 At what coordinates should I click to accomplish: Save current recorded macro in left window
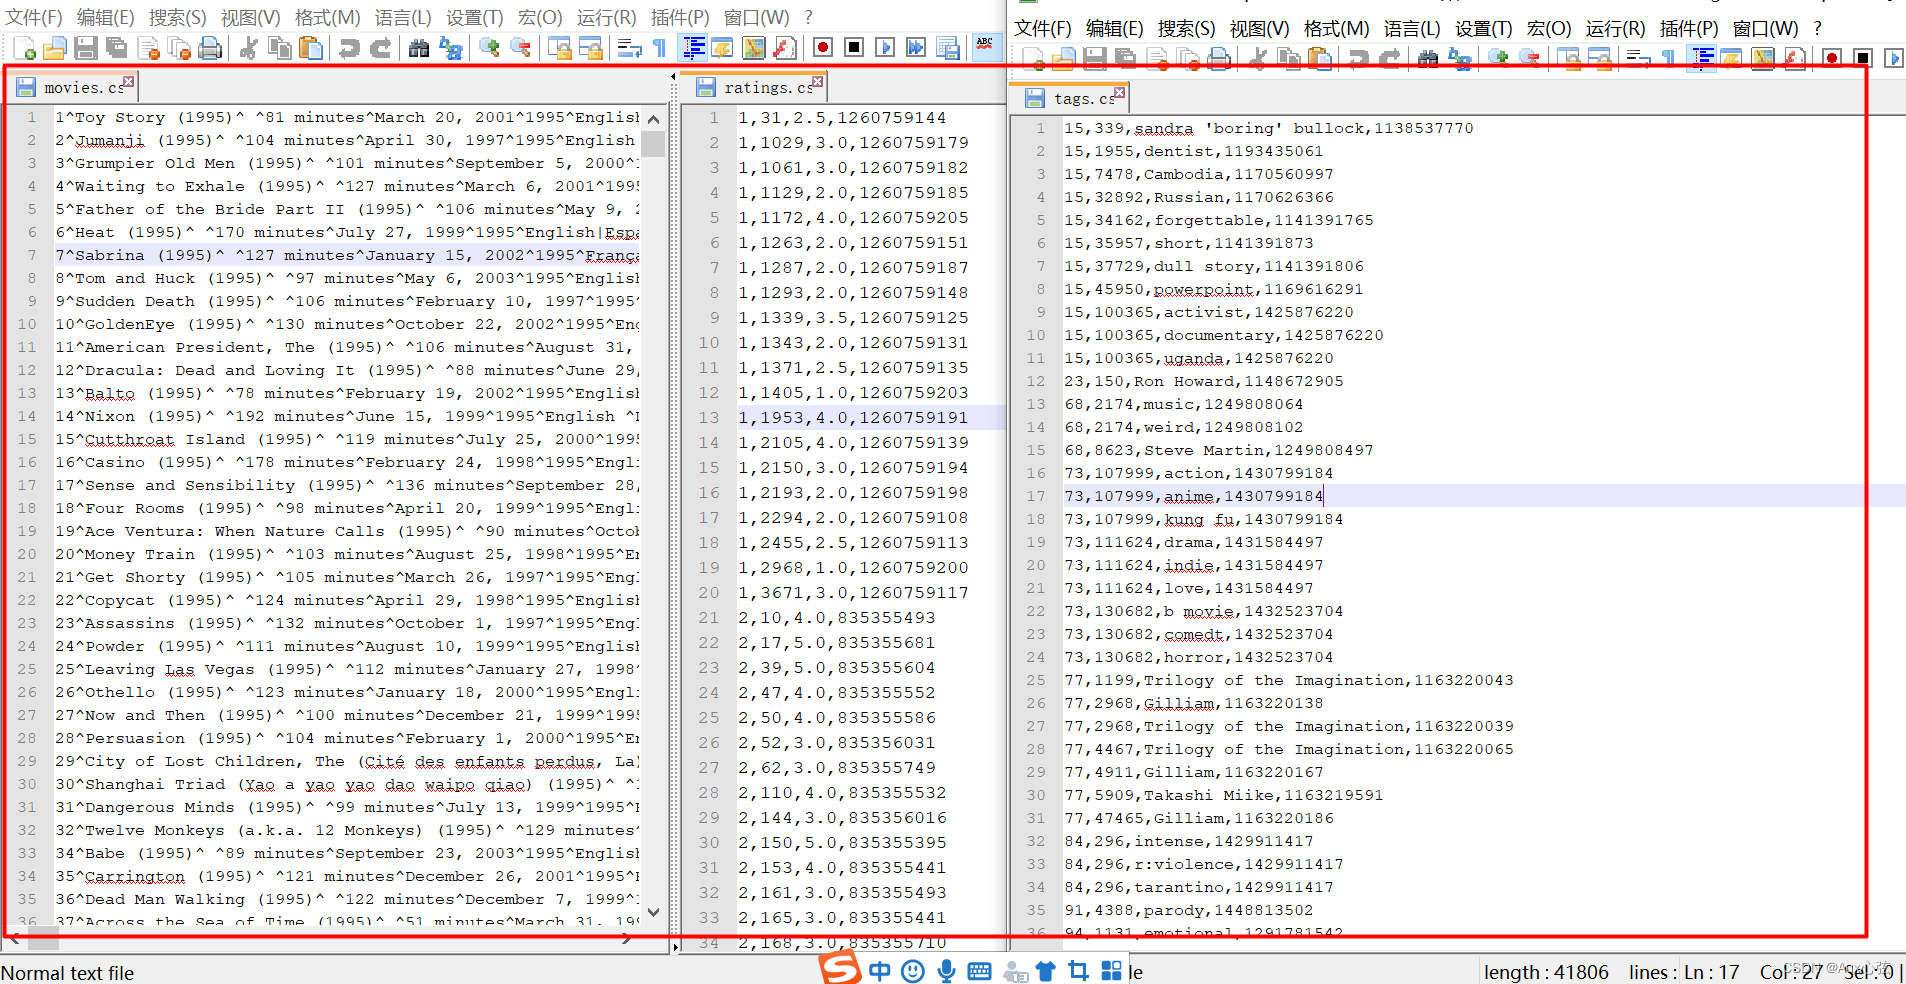[947, 48]
